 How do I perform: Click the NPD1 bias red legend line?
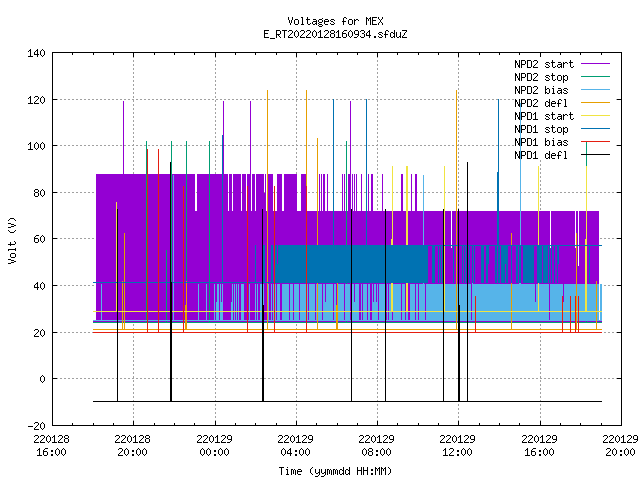[x=595, y=142]
